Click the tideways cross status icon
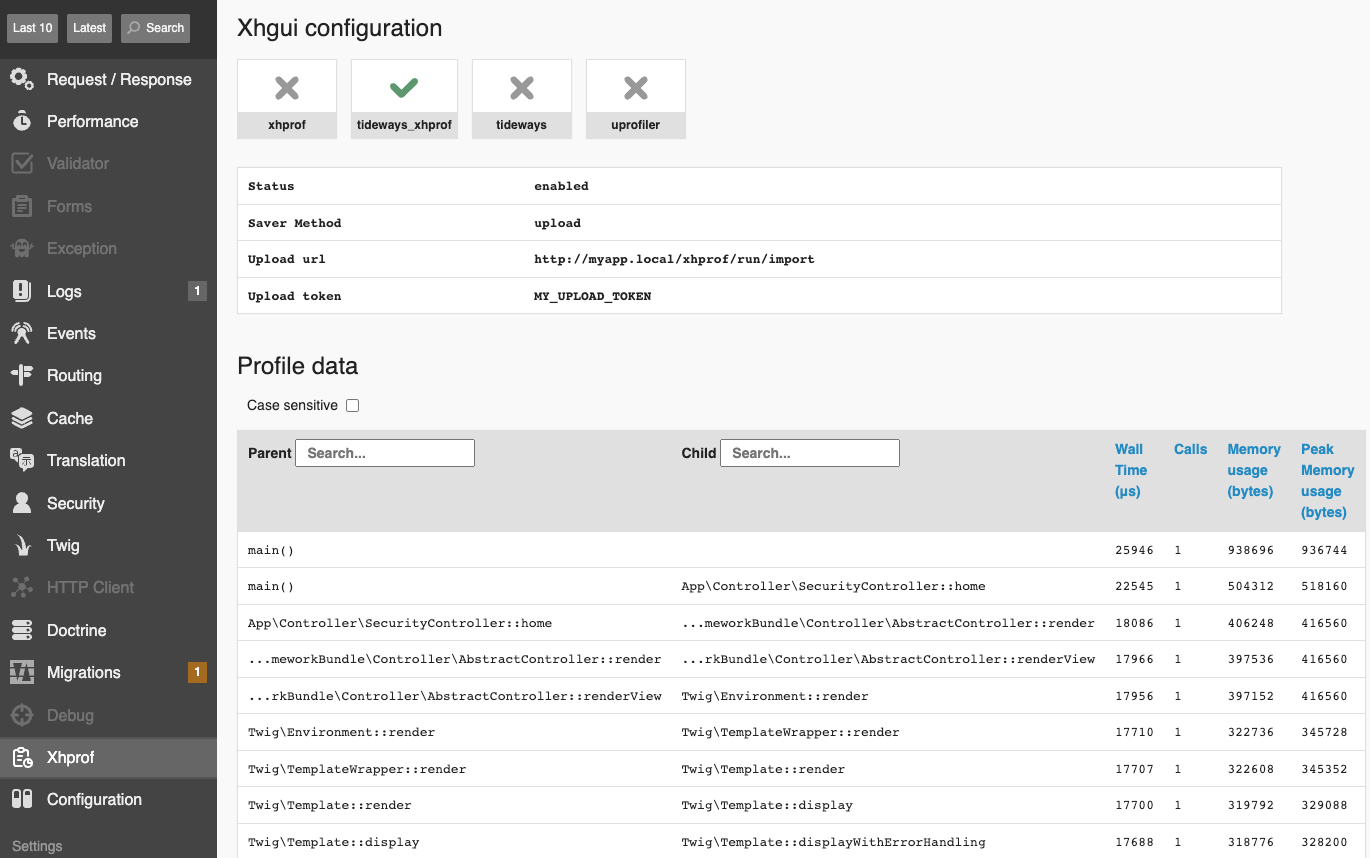The height and width of the screenshot is (858, 1370). click(522, 88)
